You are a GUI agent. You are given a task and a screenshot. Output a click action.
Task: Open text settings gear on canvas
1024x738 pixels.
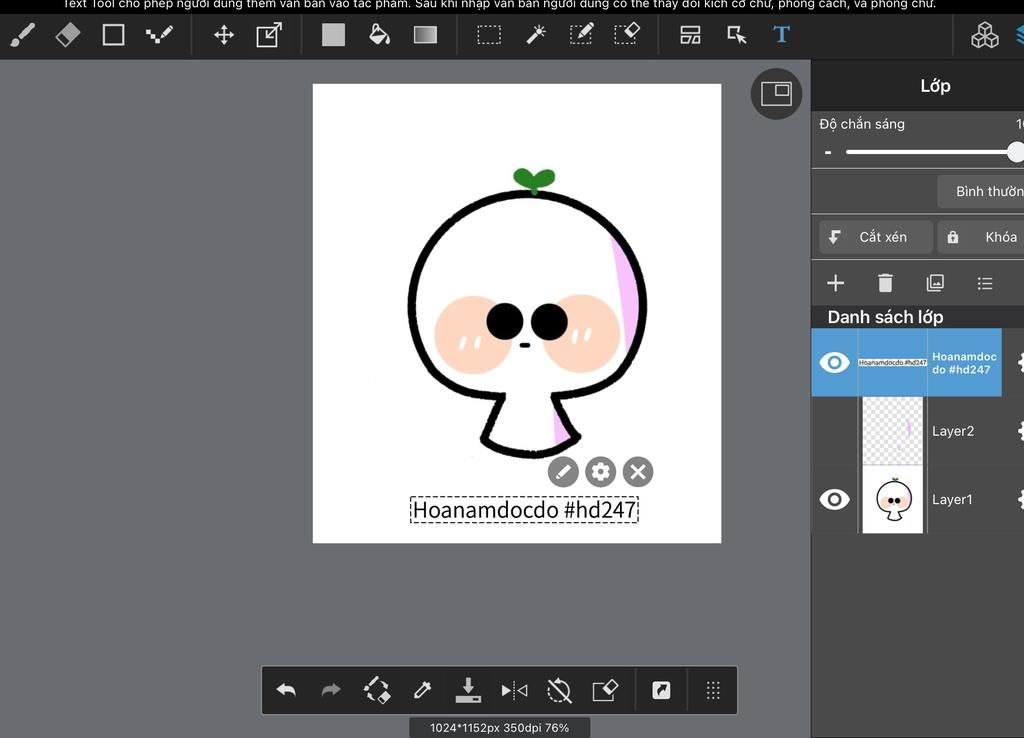click(601, 472)
